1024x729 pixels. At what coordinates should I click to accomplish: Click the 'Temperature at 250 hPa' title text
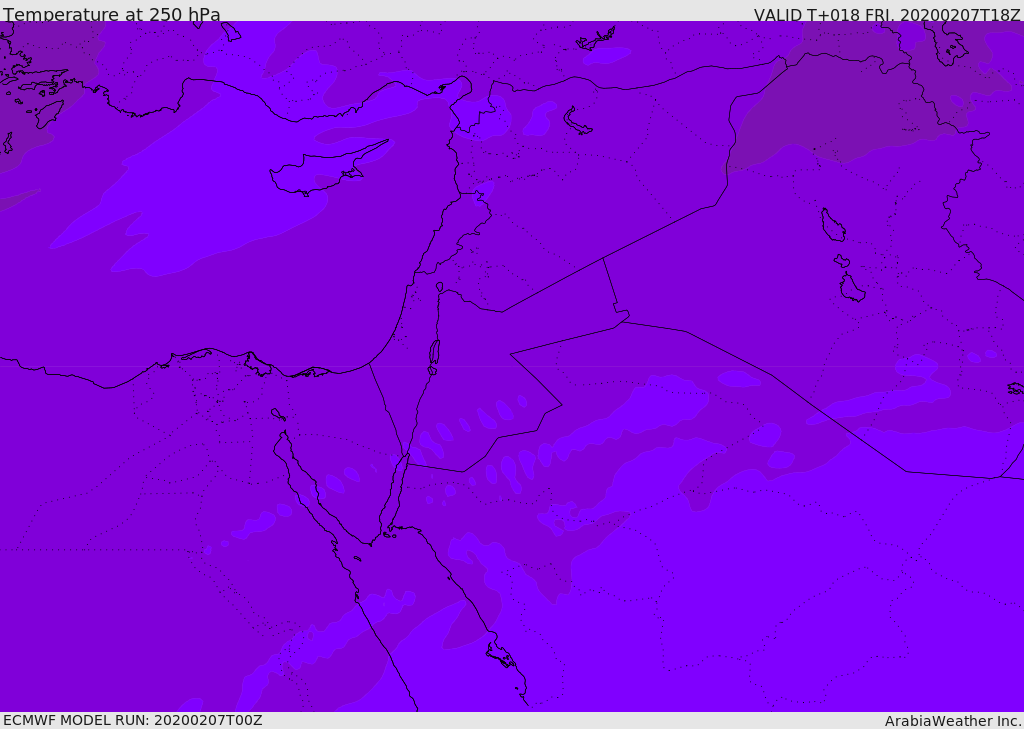click(112, 14)
